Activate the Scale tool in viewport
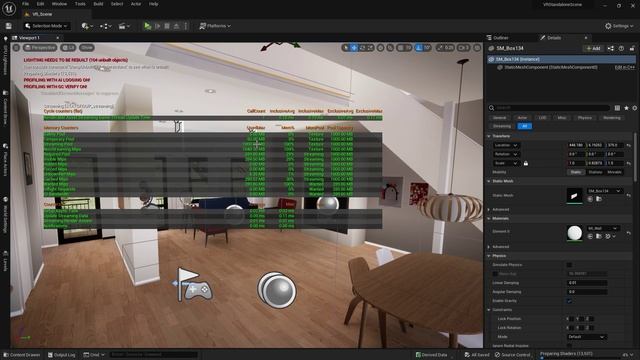The width and height of the screenshot is (640, 360). 370,48
